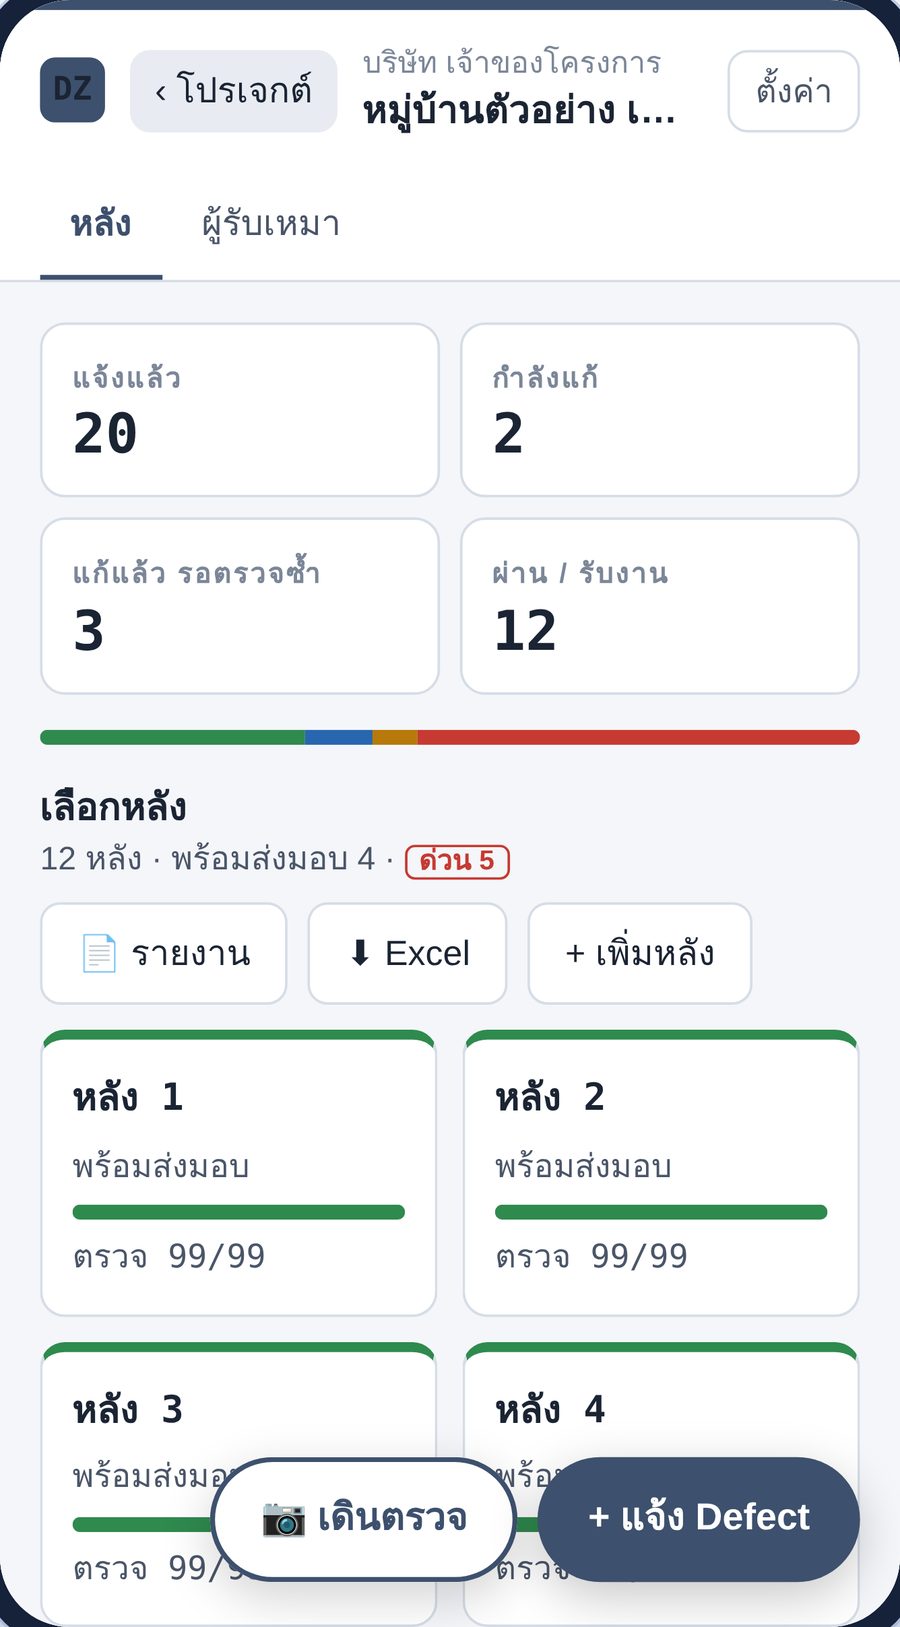This screenshot has width=900, height=1627.
Task: Select the หลัง 3 card title
Action: [128, 1410]
